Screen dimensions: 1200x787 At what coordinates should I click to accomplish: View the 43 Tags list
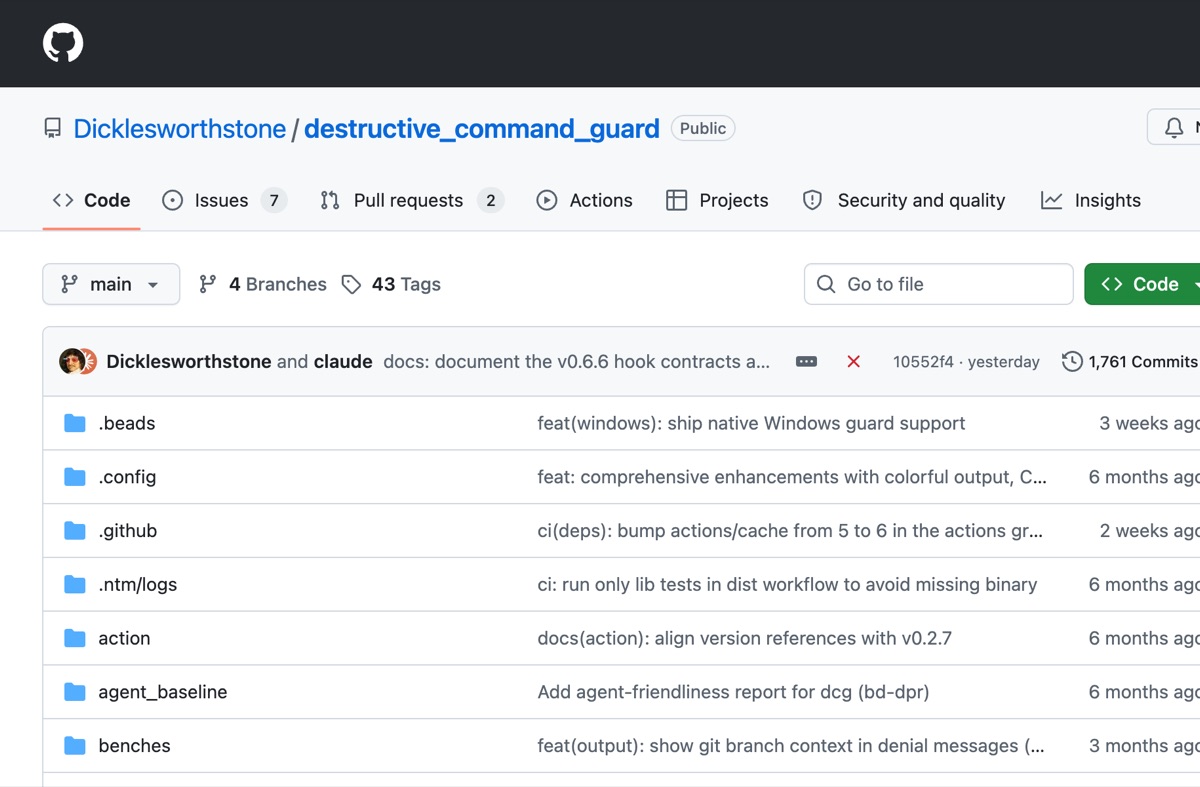coord(391,284)
